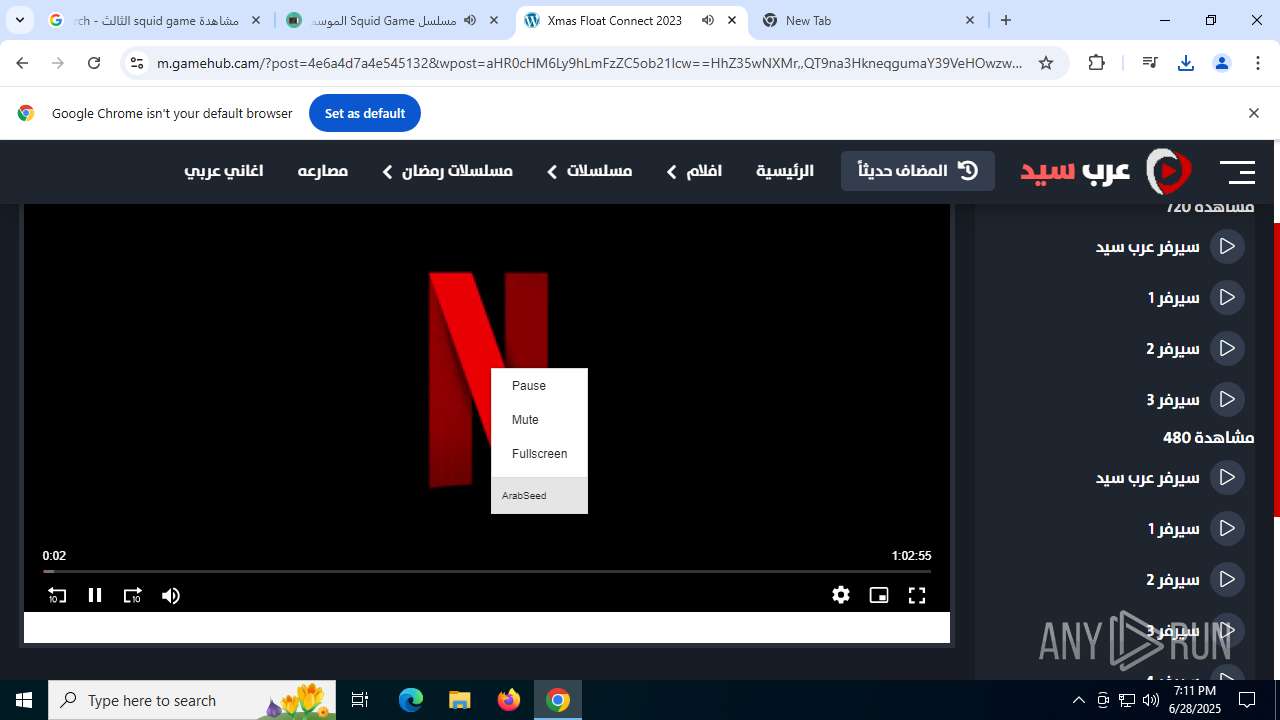The height and width of the screenshot is (720, 1280).
Task: Switch to the مسلسل Squid Game tab
Action: click(x=394, y=20)
